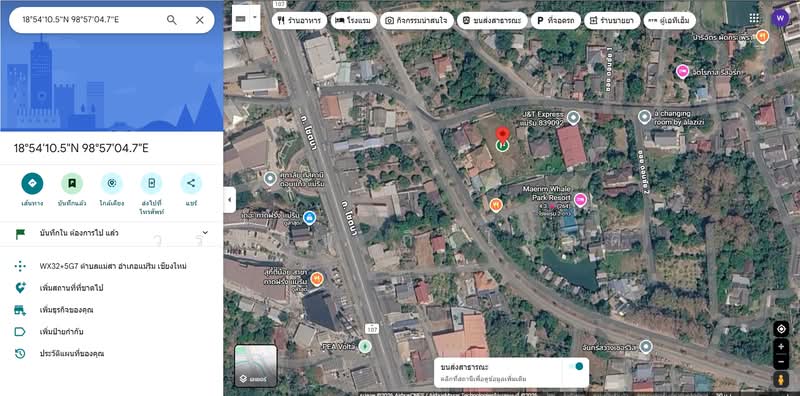This screenshot has width=800, height=396.
Task: Click เพิ่มสถานที่ที่ขาดไป add missing place
Action: 112,288
